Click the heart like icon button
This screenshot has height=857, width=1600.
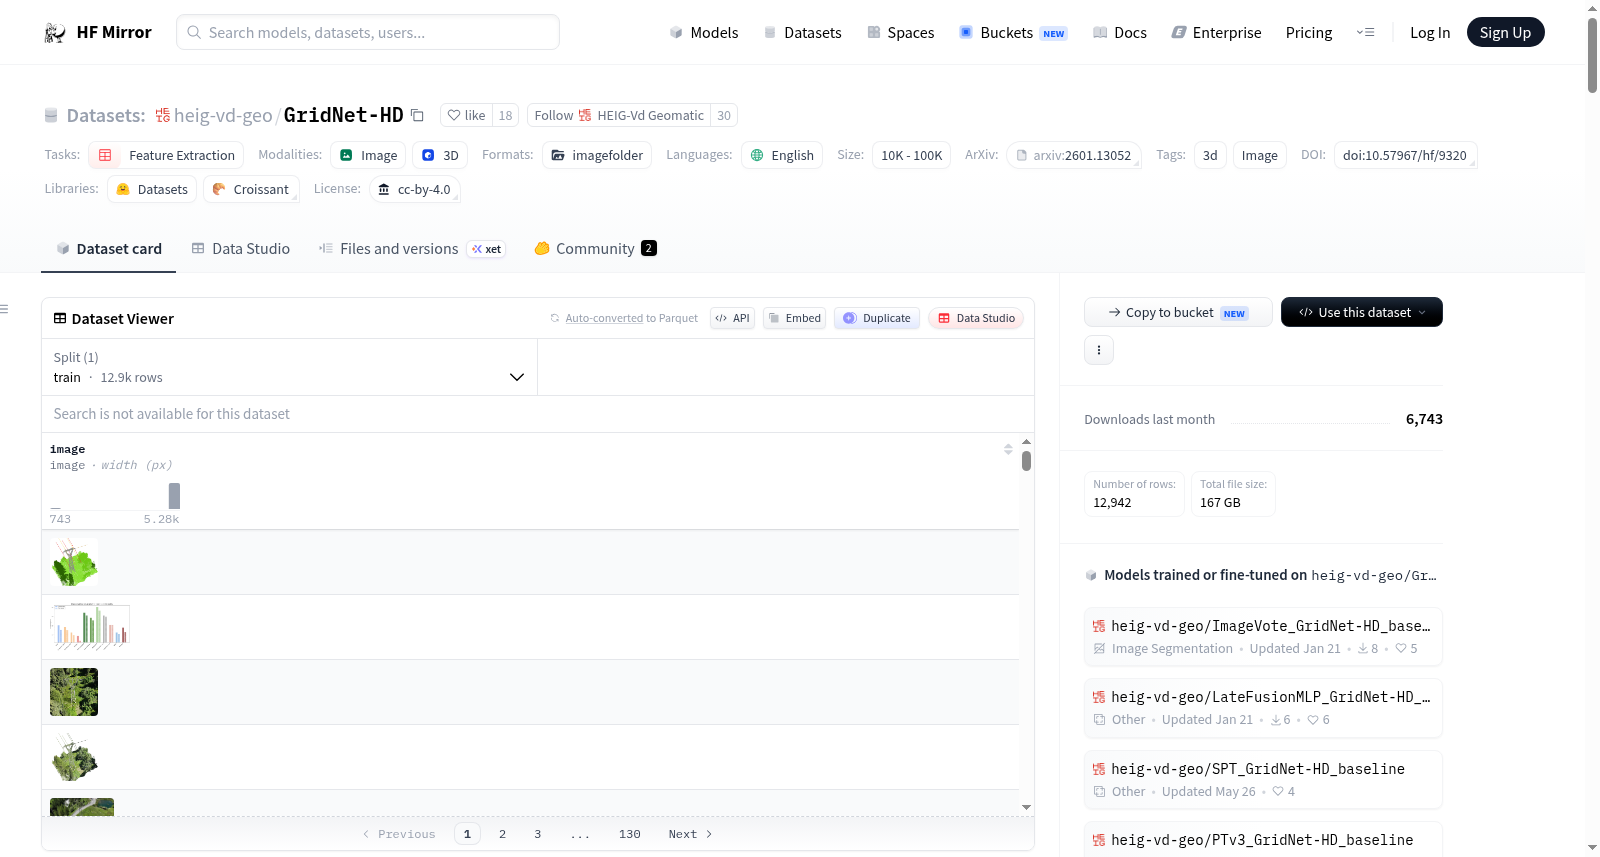pos(466,115)
